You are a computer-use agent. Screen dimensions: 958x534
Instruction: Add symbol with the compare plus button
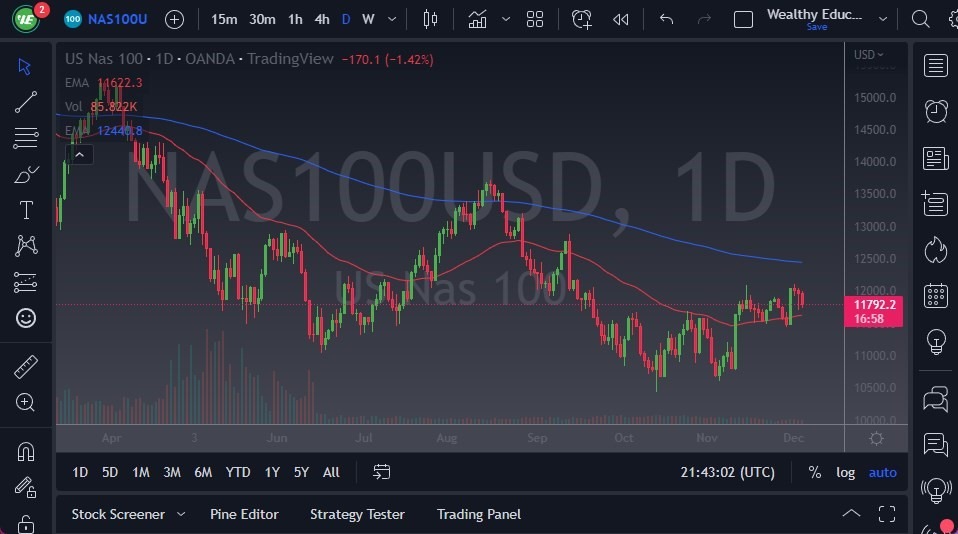174,20
